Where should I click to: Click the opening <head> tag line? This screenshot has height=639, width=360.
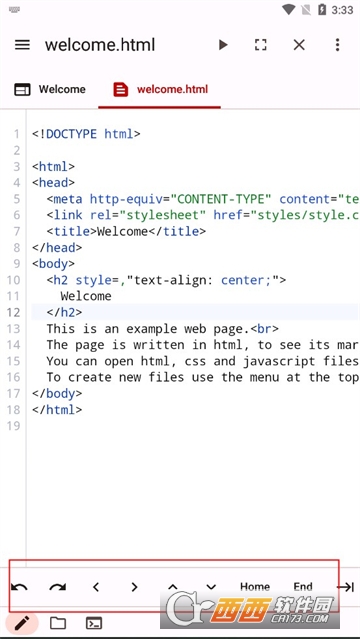53,183
